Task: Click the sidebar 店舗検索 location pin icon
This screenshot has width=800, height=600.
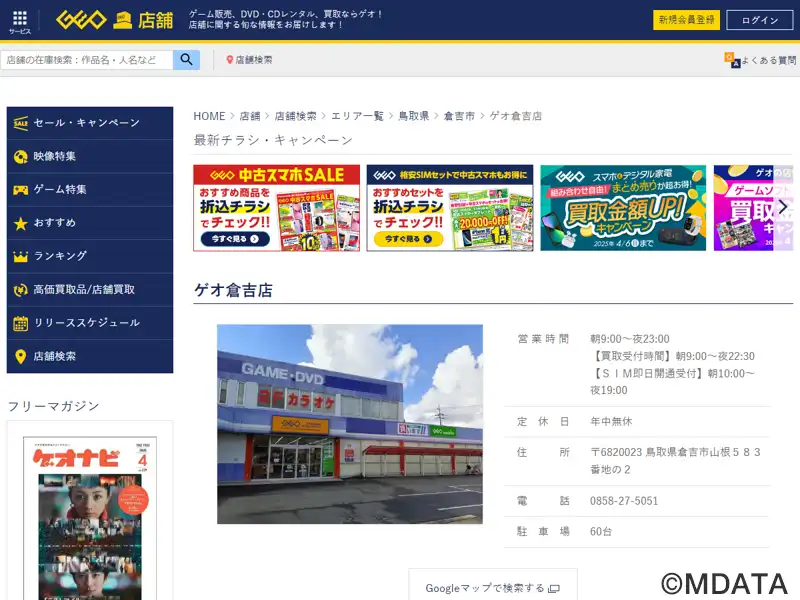Action: [20, 356]
